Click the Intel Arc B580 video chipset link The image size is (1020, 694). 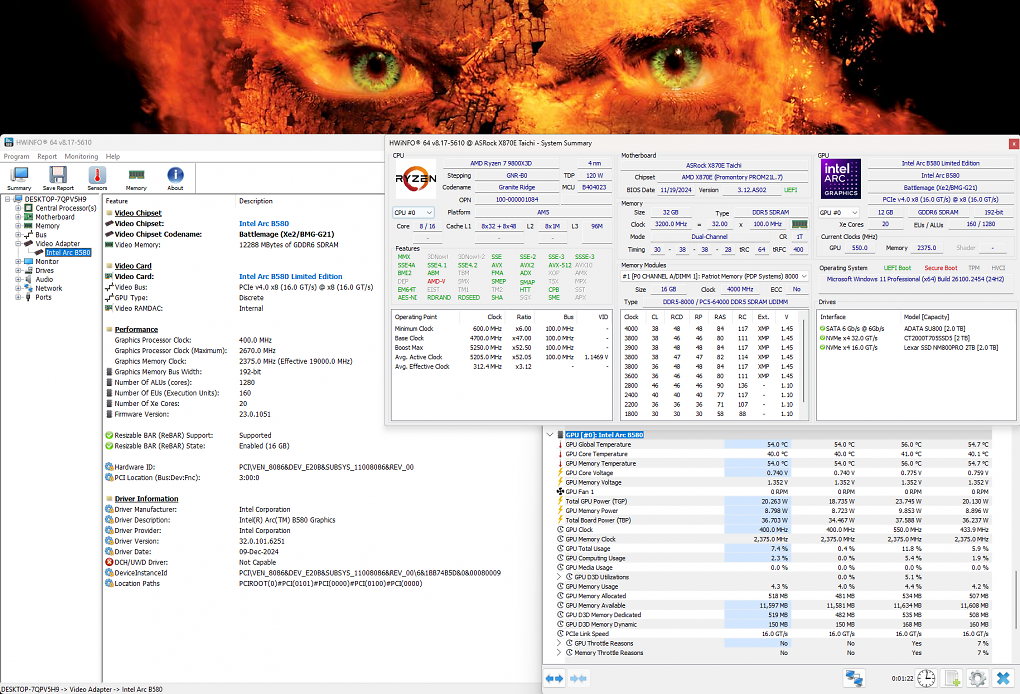coord(264,223)
